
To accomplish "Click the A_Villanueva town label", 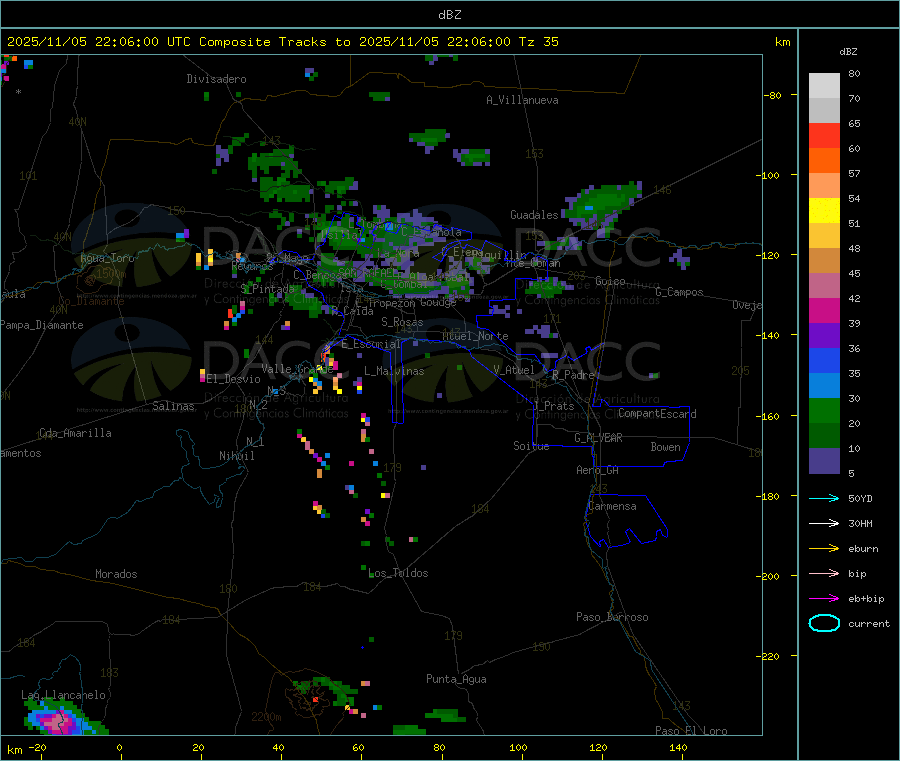I will click(x=522, y=100).
